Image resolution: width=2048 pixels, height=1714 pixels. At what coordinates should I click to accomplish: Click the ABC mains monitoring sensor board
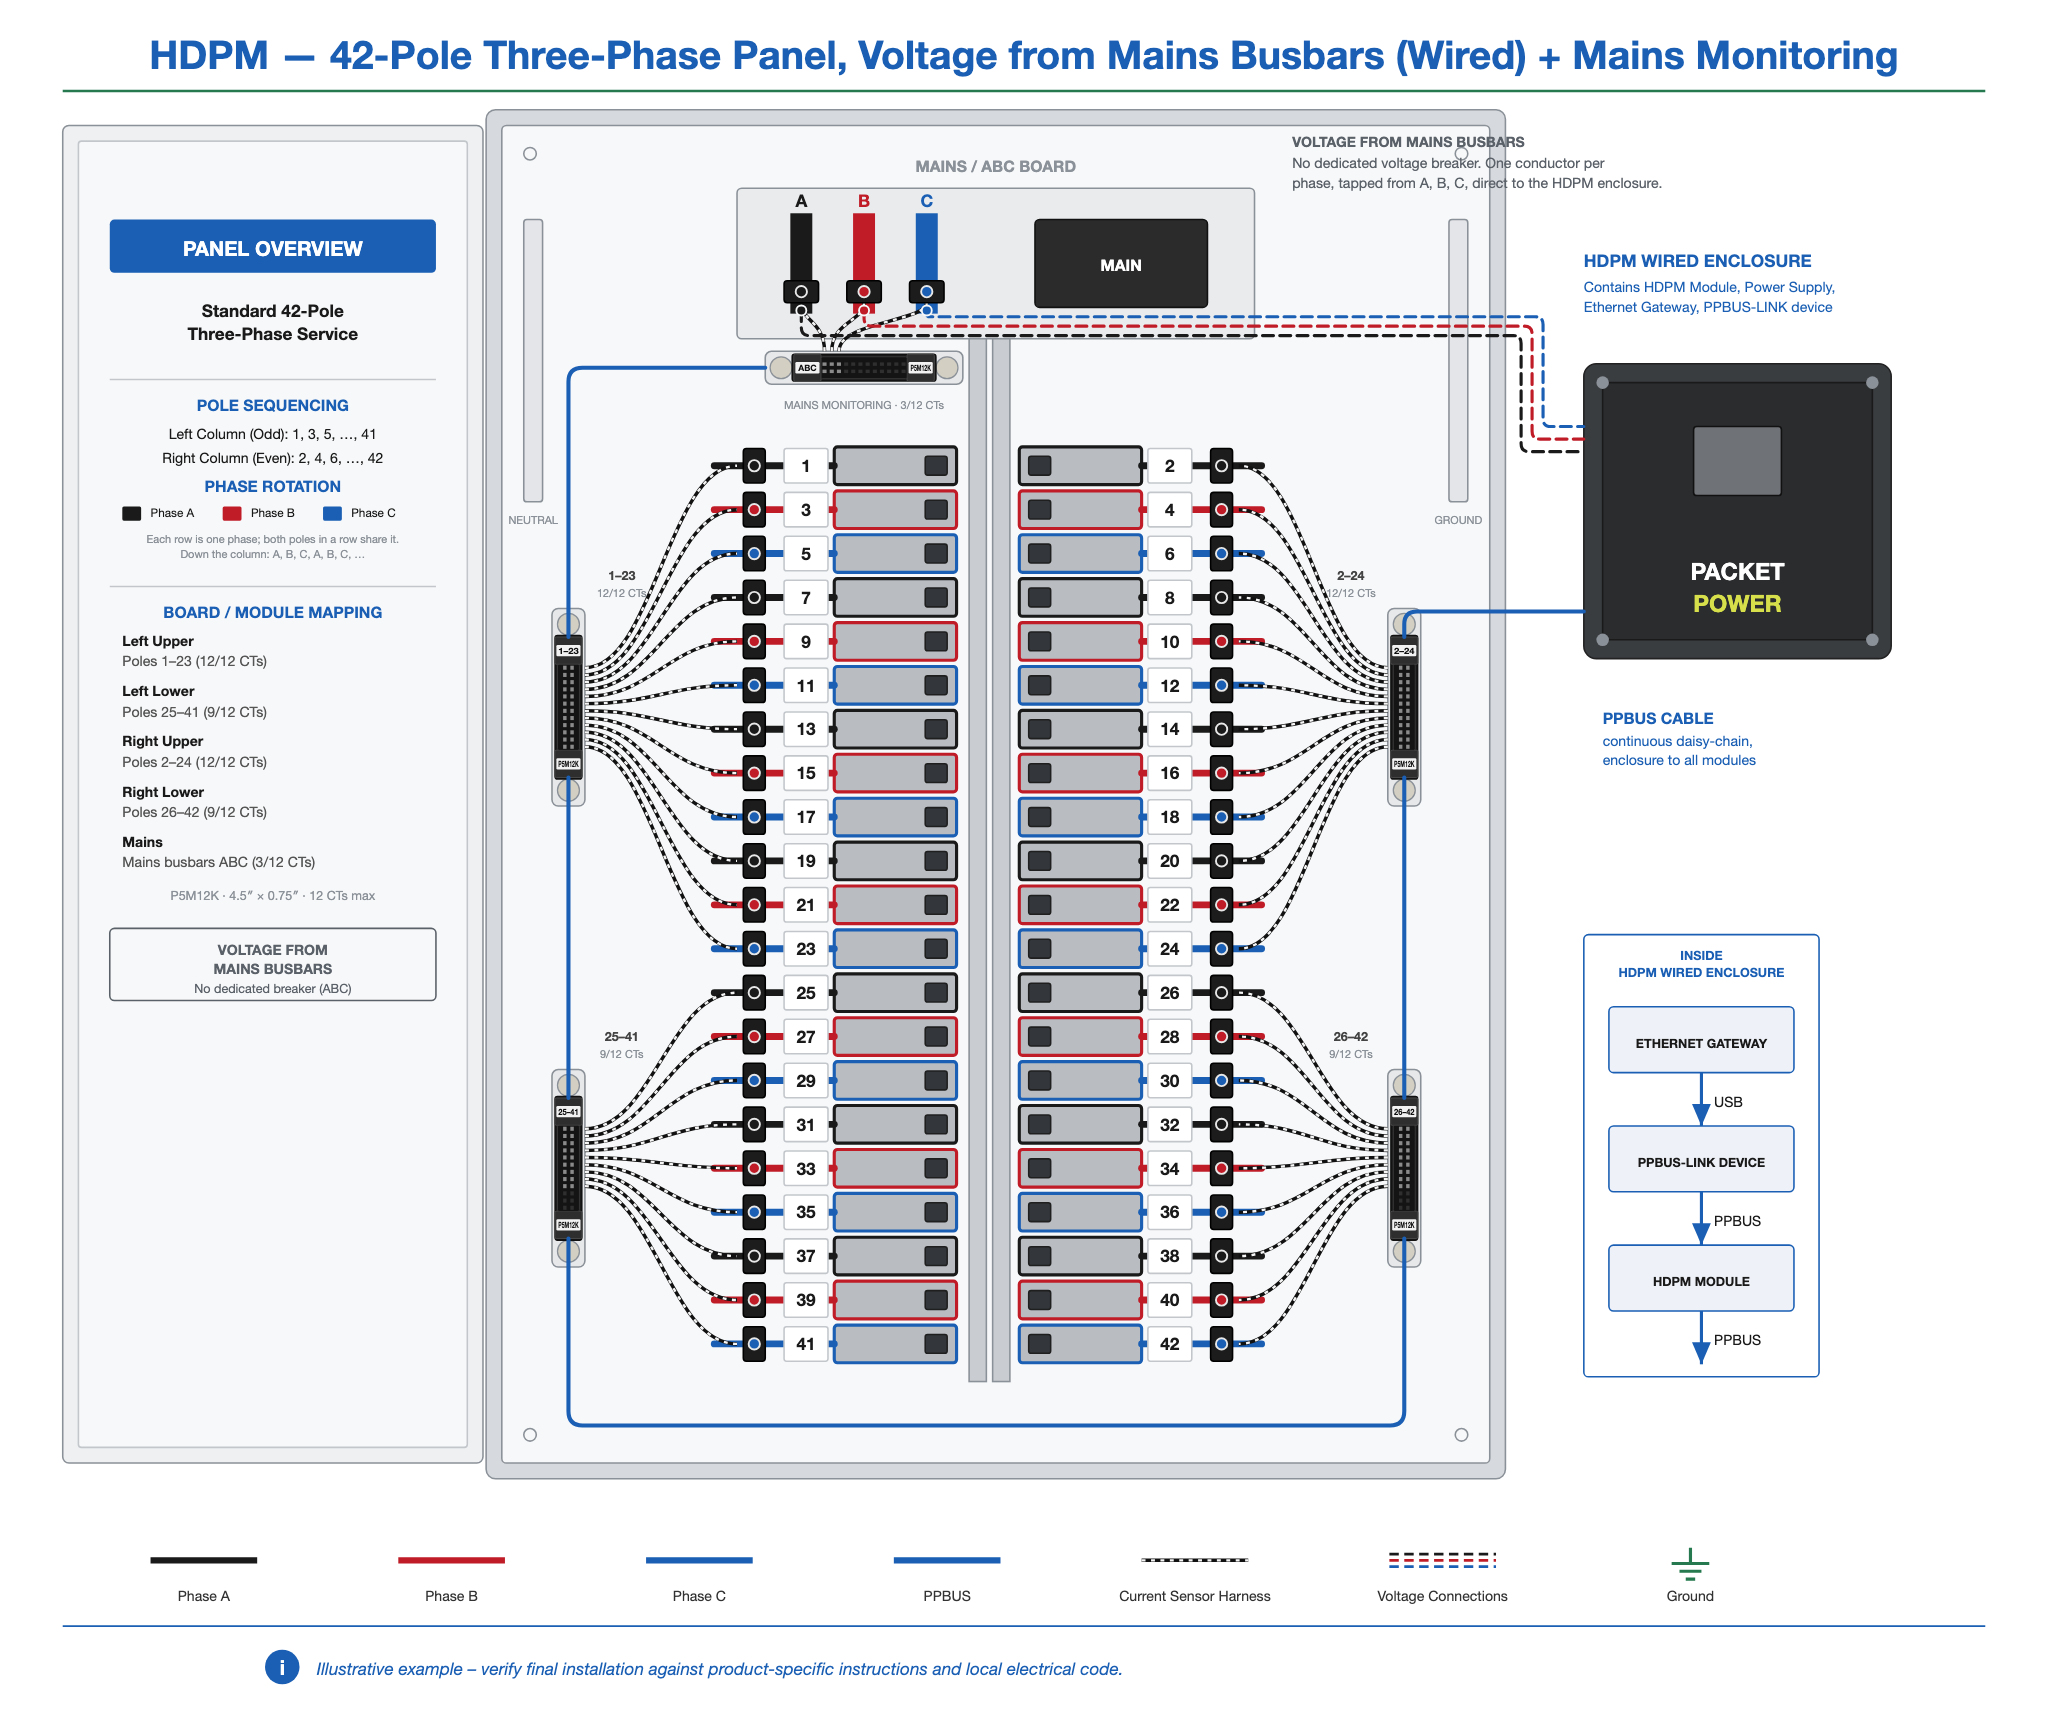coord(864,368)
